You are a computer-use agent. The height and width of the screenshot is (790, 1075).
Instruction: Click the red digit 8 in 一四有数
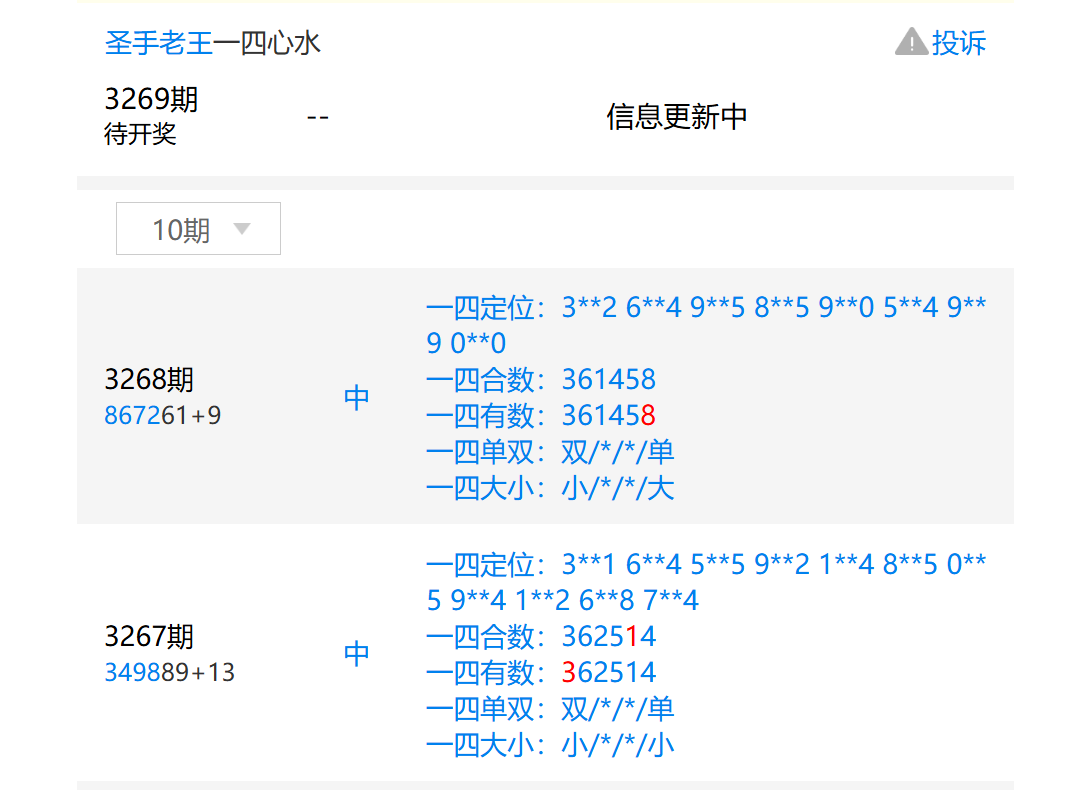click(650, 415)
